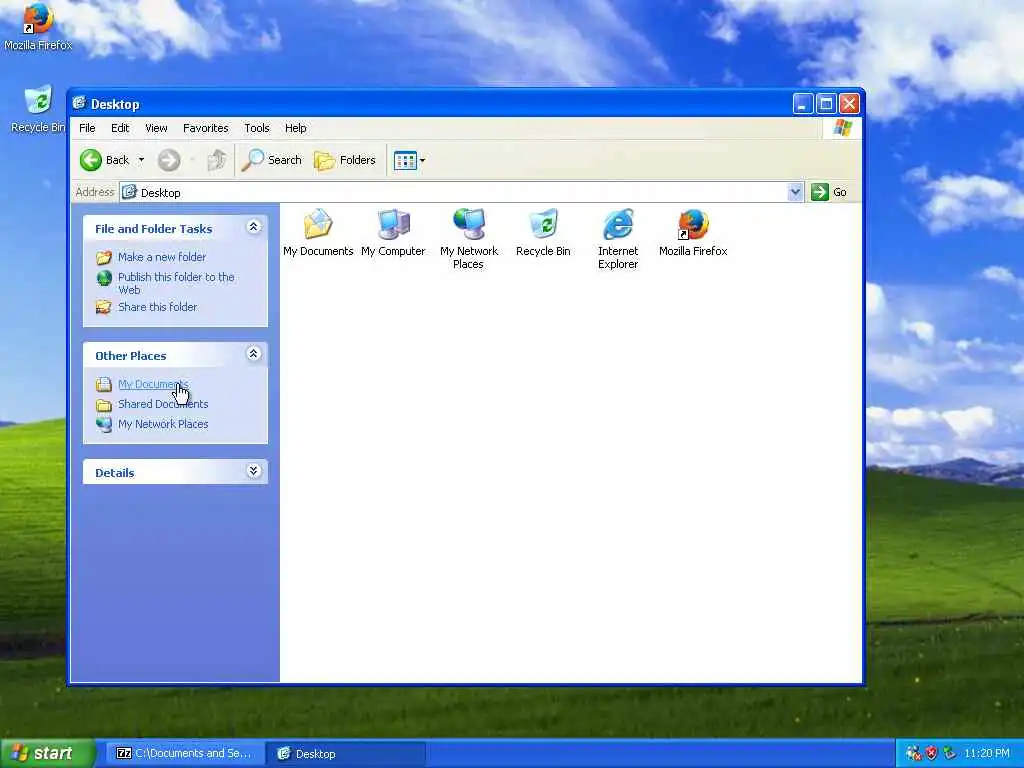This screenshot has width=1024, height=768.
Task: Open the Help menu
Action: click(x=295, y=128)
